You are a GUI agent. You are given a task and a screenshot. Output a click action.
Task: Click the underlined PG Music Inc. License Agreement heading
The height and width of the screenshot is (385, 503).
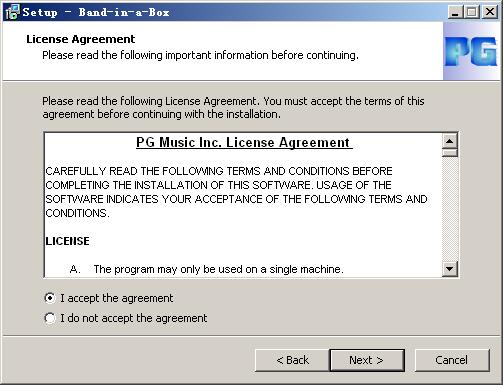point(244,143)
